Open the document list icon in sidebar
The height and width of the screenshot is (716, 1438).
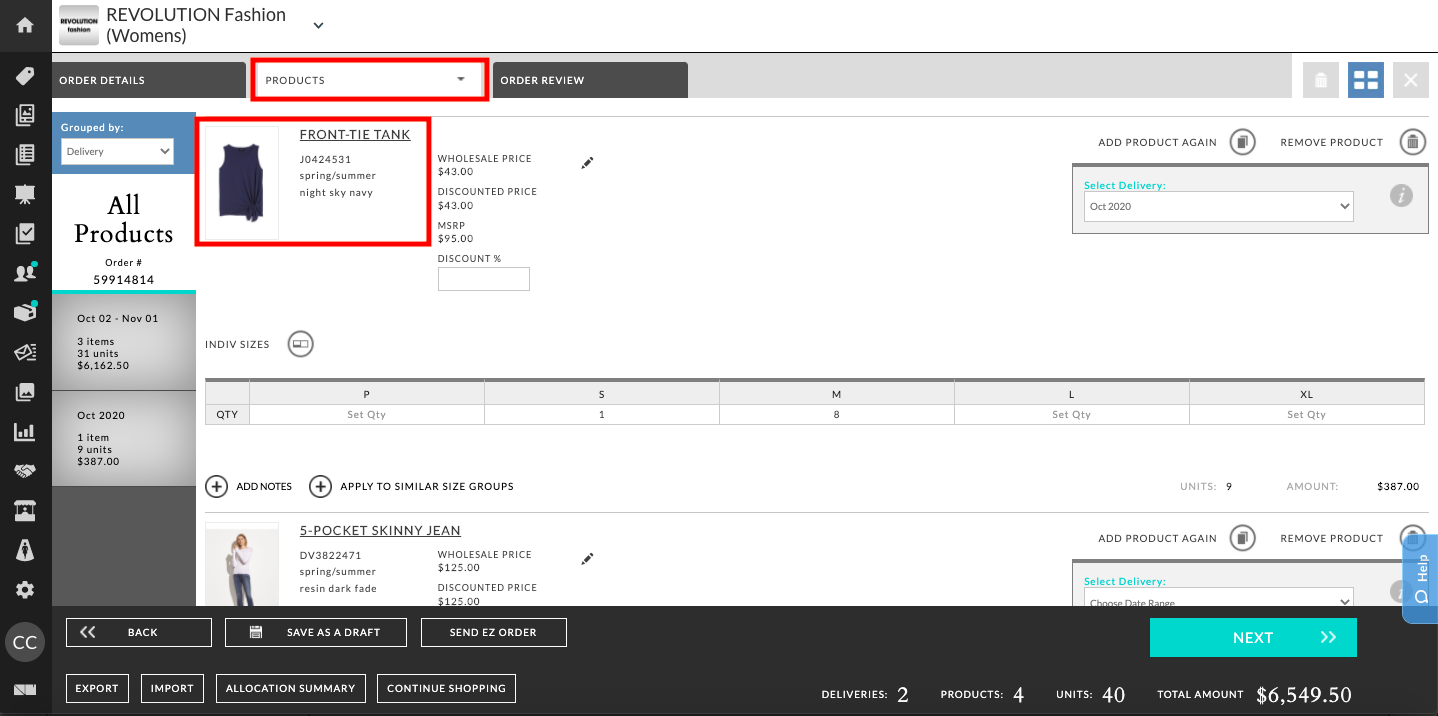click(25, 155)
